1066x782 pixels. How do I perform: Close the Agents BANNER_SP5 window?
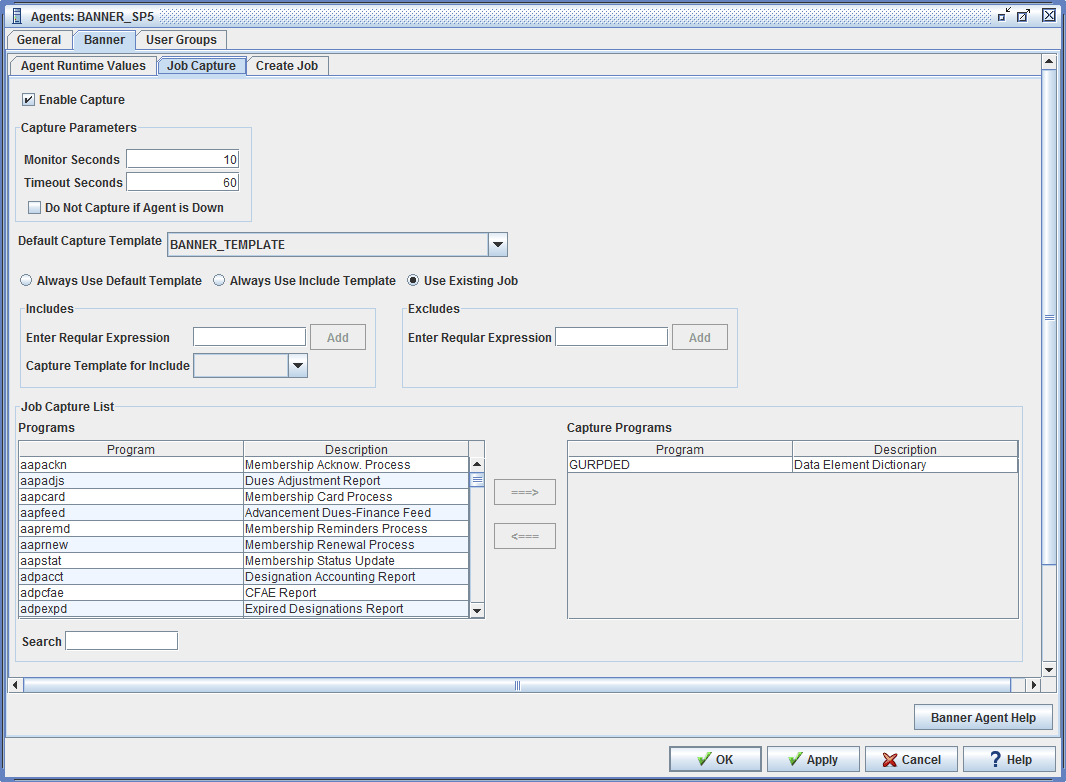(x=1048, y=15)
